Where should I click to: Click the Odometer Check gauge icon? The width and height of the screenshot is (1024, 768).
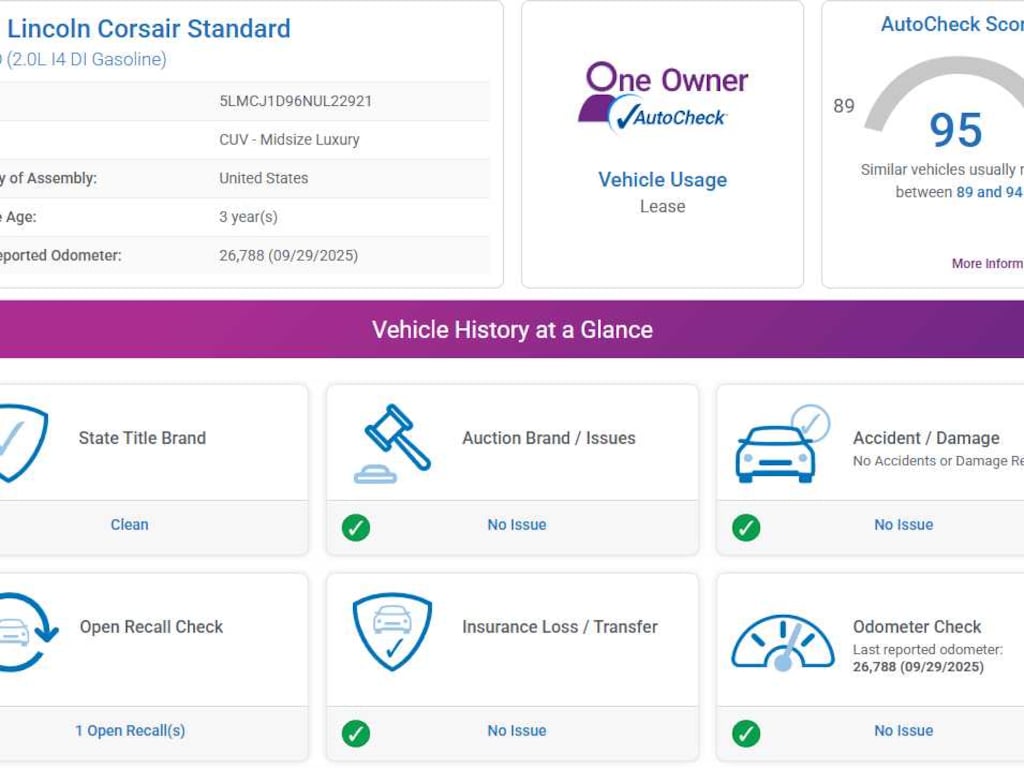click(782, 642)
